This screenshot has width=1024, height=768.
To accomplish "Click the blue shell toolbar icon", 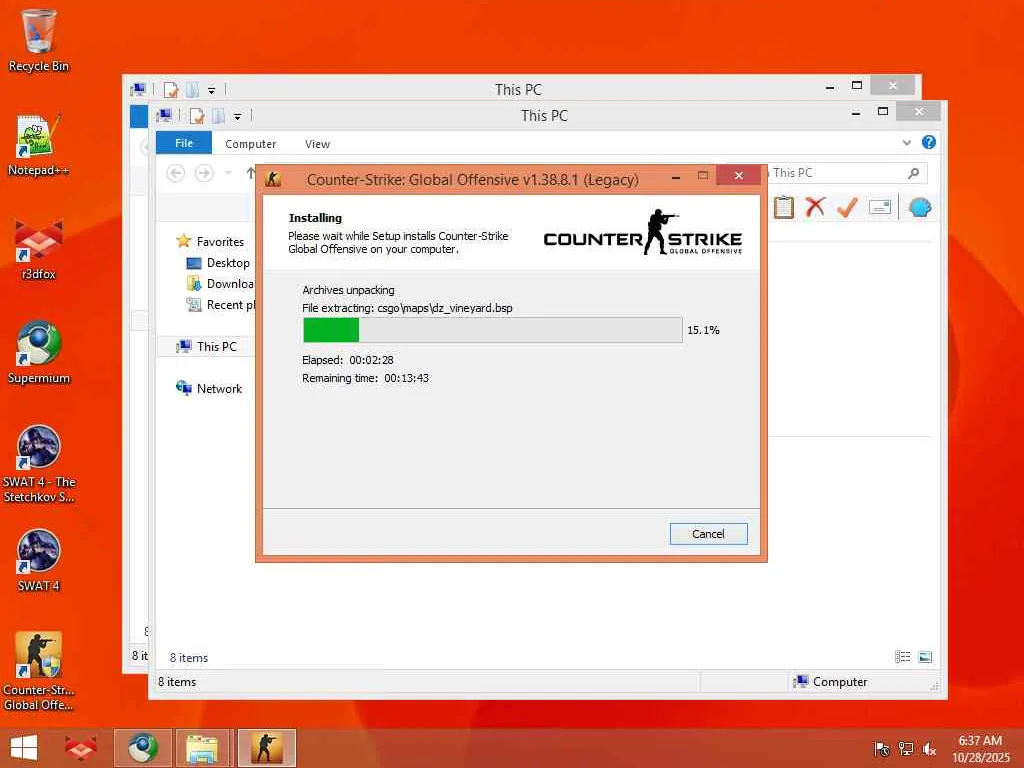I will [920, 208].
